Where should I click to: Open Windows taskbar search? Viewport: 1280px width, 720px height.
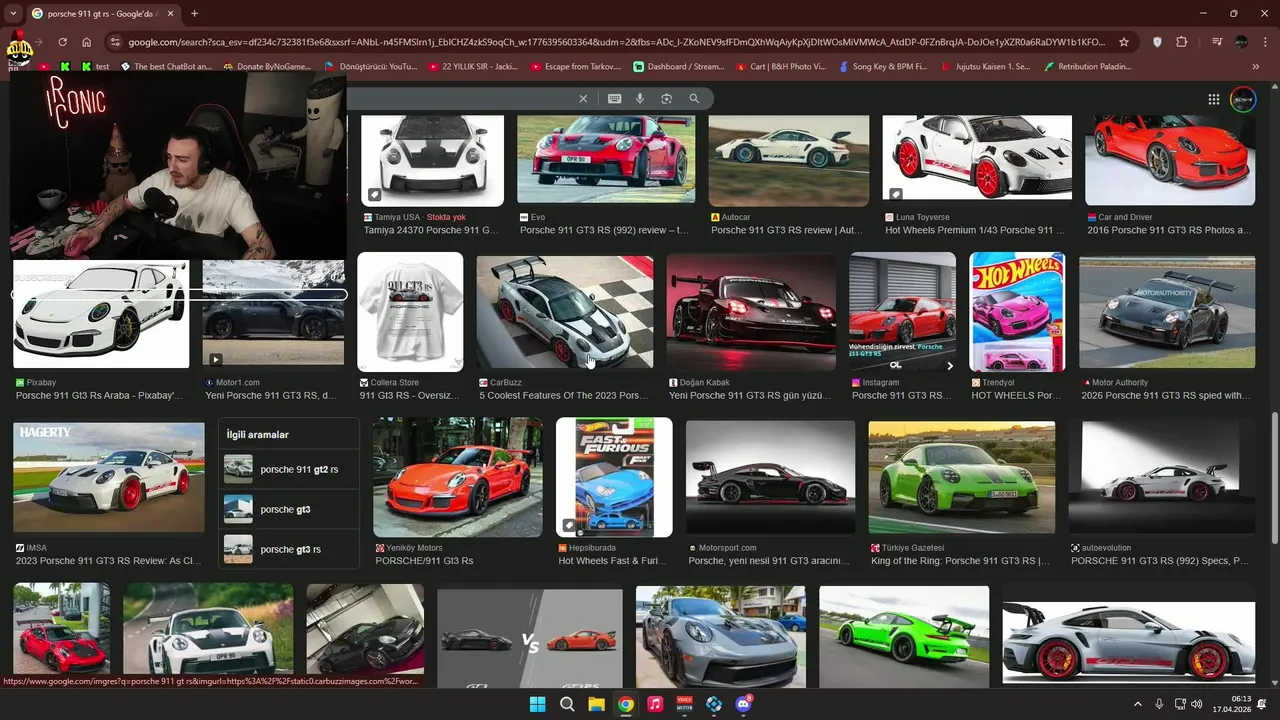pyautogui.click(x=567, y=704)
